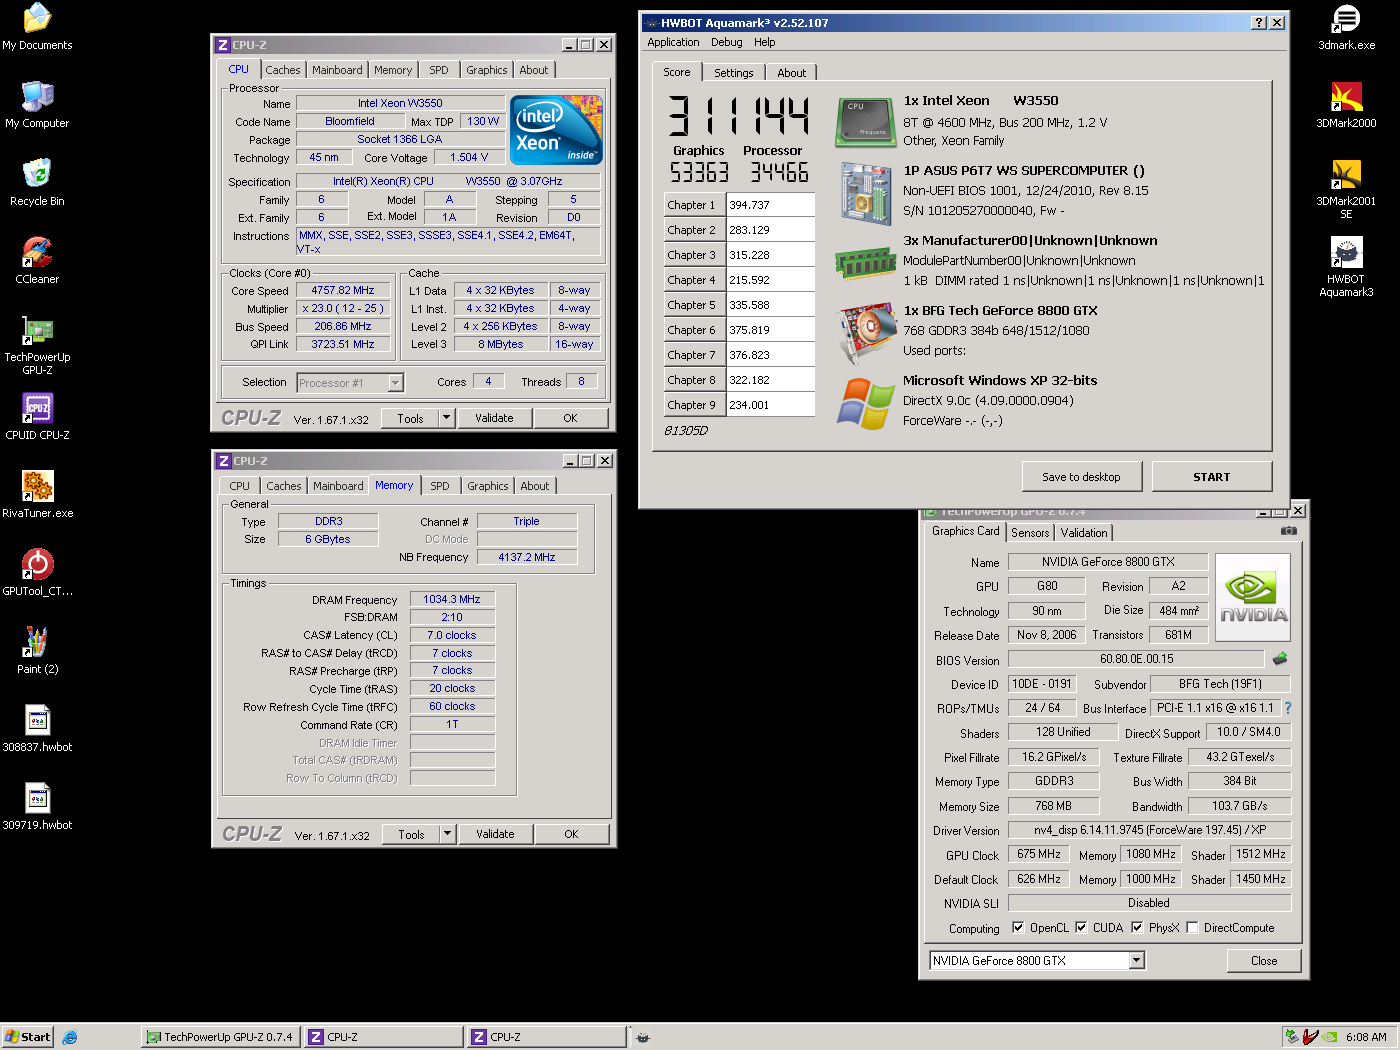Click Close button in GPU-Z
The image size is (1400, 1050).
tap(1264, 961)
